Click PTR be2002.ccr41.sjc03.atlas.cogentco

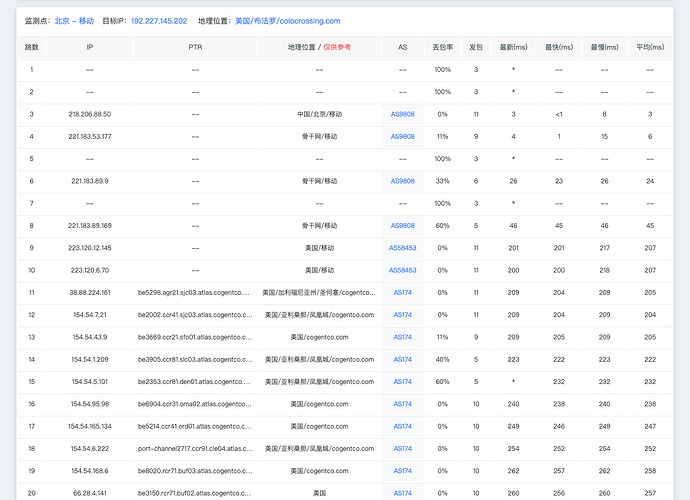point(195,315)
